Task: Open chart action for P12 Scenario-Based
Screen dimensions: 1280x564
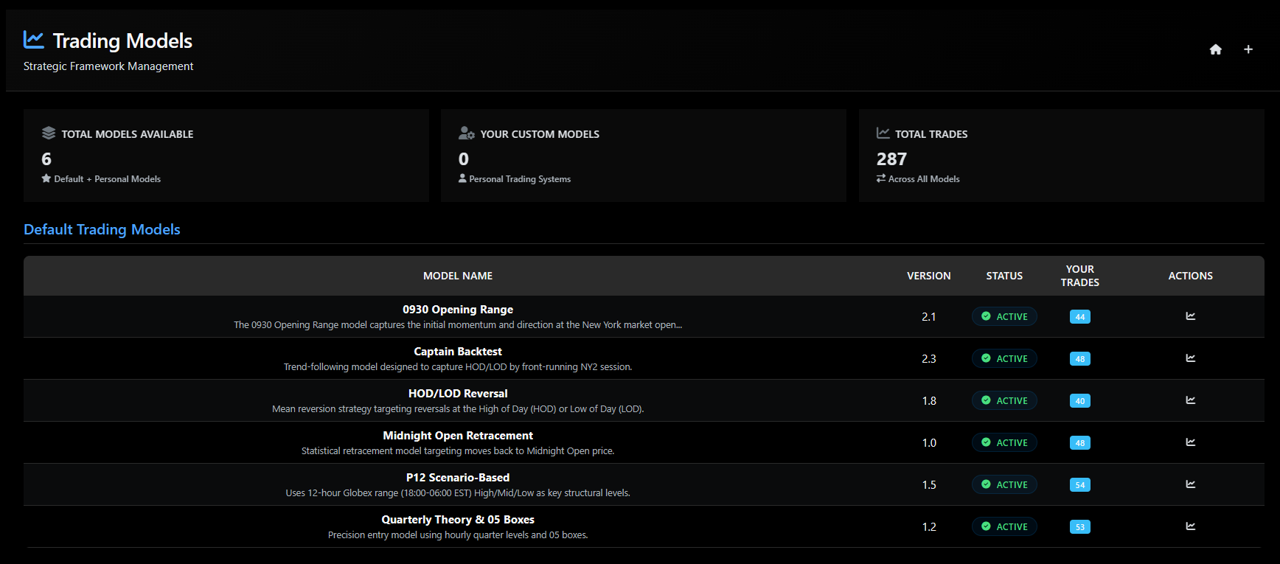Action: [x=1190, y=484]
